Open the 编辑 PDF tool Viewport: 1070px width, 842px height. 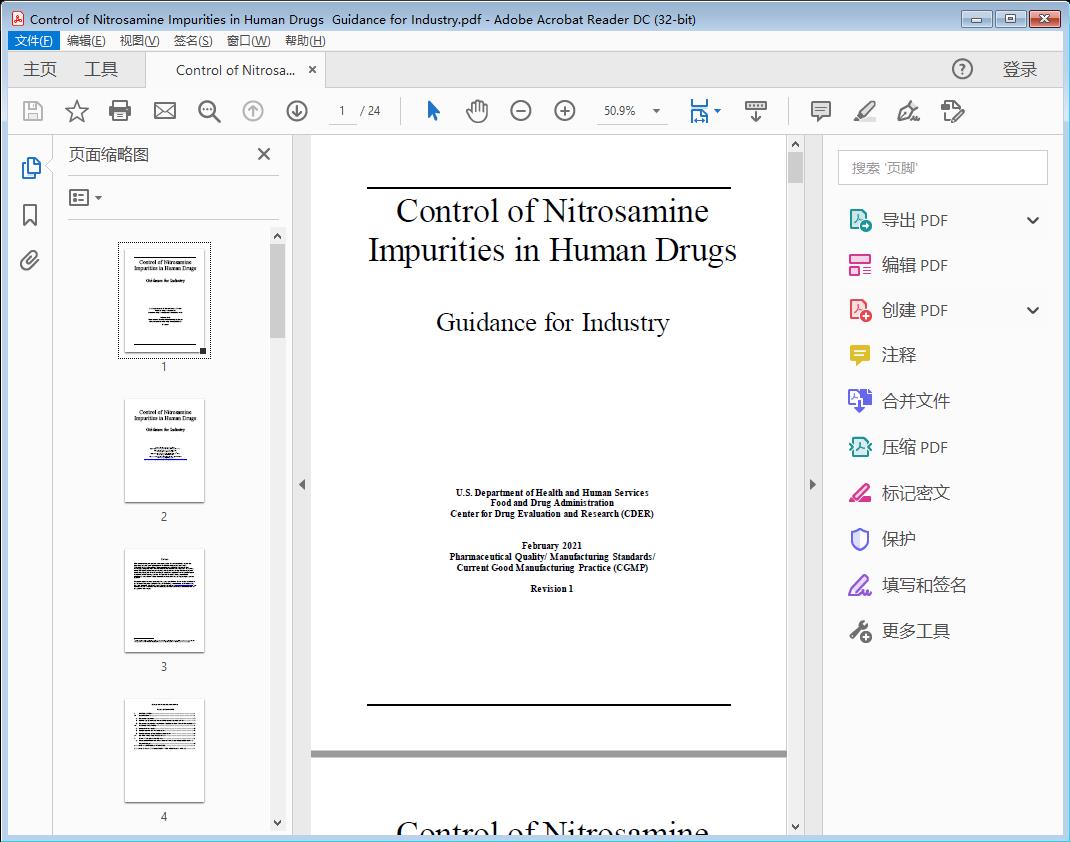(x=914, y=265)
